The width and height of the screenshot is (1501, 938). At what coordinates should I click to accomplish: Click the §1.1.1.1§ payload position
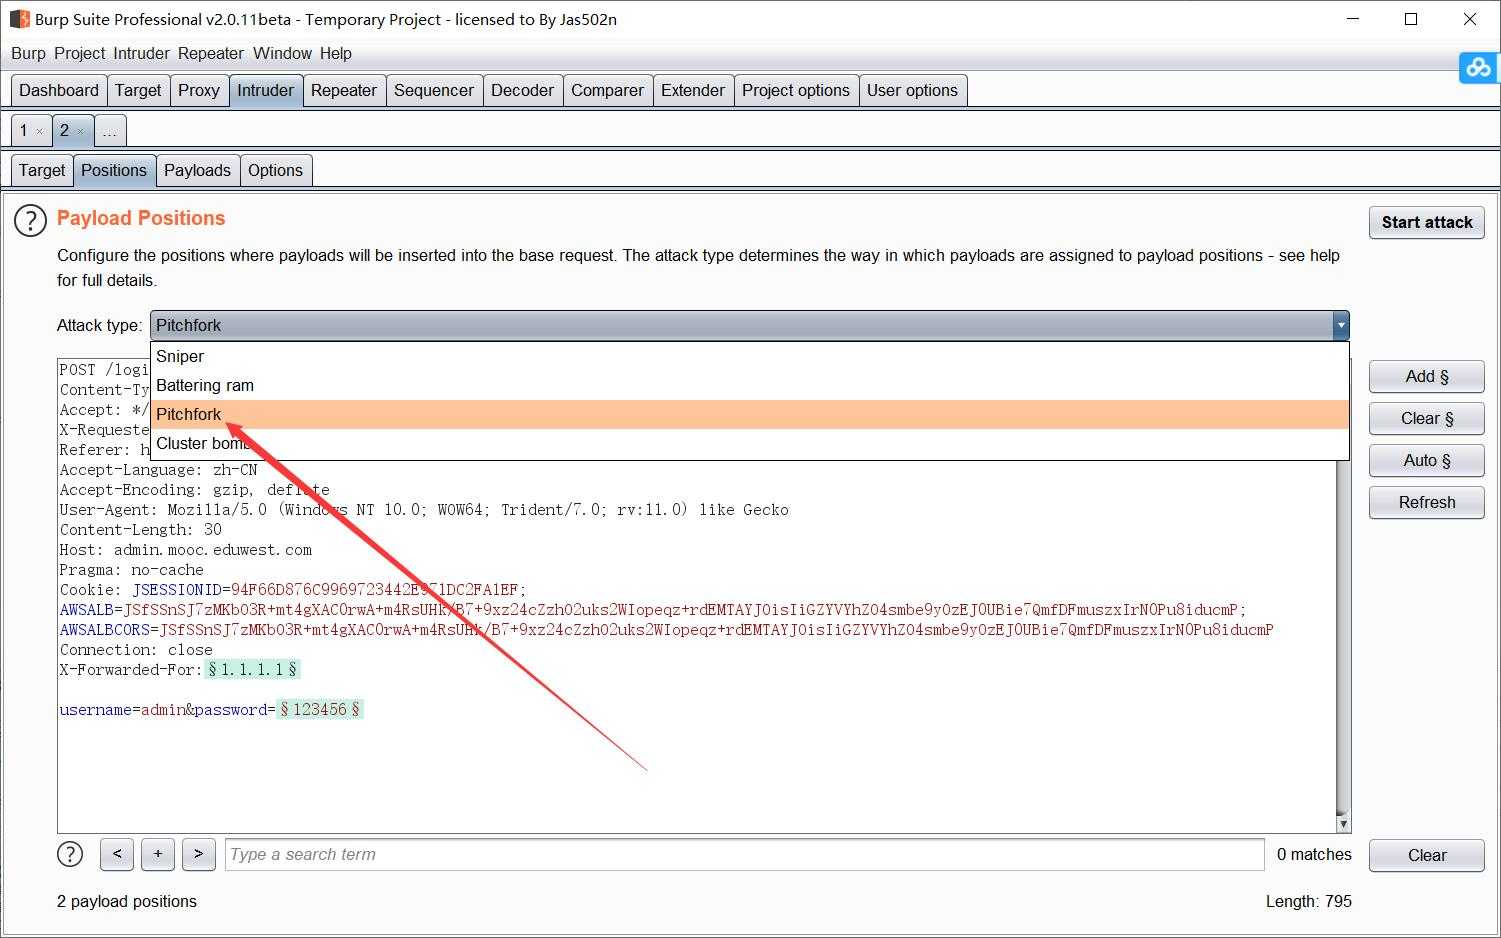[252, 670]
